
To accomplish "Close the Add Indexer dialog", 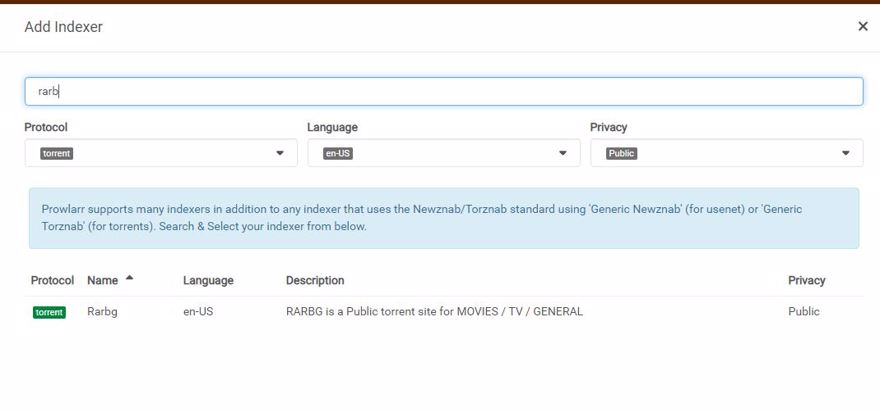I will 863,26.
